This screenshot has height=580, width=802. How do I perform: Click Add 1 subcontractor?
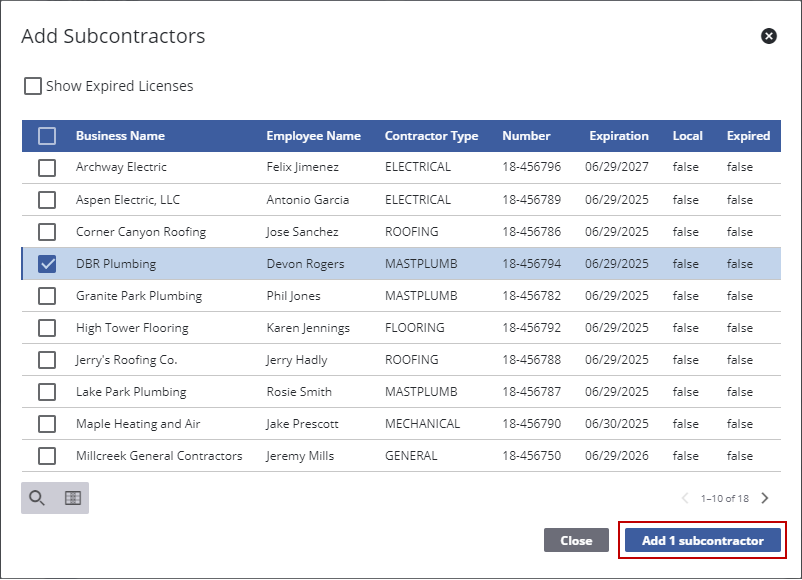701,540
